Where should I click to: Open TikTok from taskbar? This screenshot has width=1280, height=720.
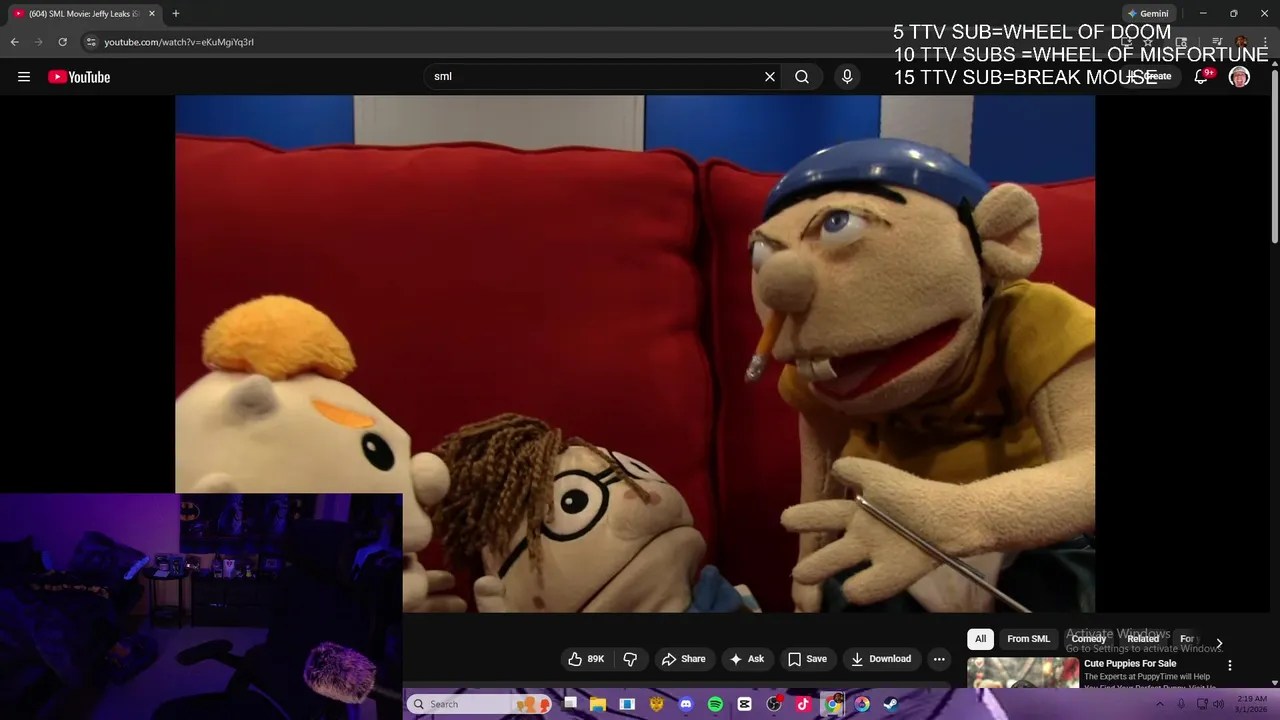(x=803, y=704)
